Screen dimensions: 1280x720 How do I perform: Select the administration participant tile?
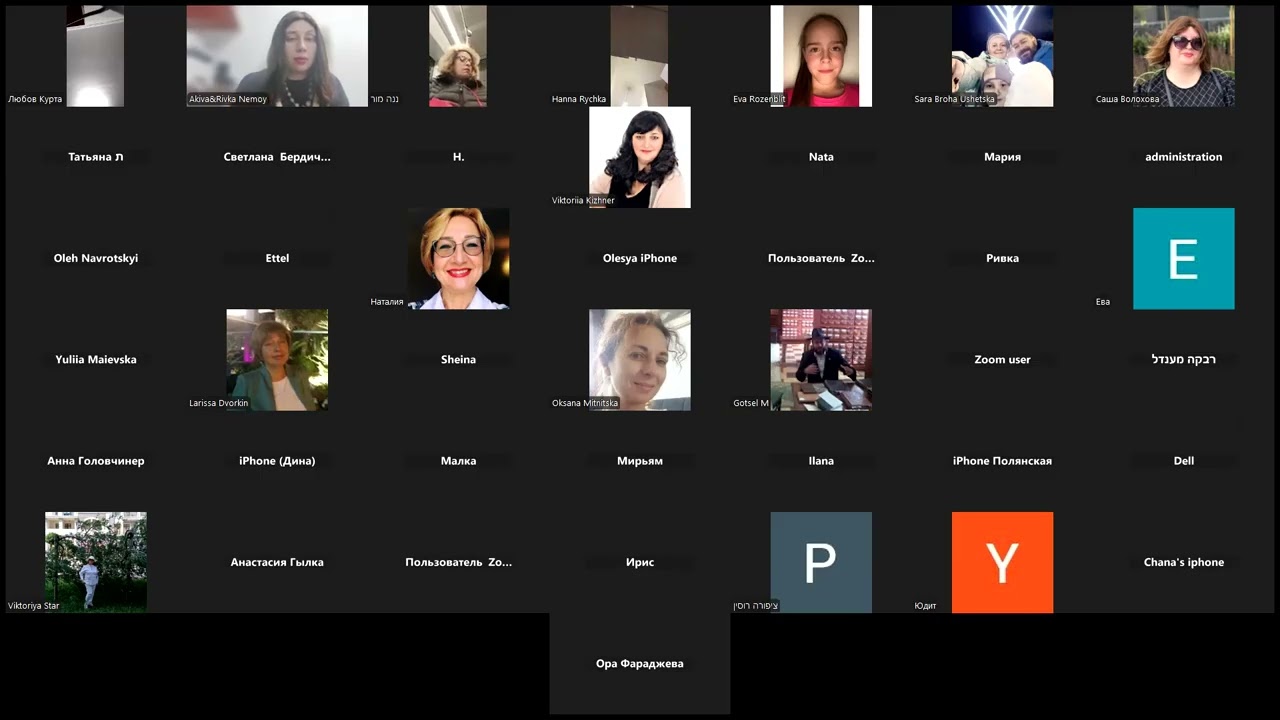pyautogui.click(x=1183, y=157)
